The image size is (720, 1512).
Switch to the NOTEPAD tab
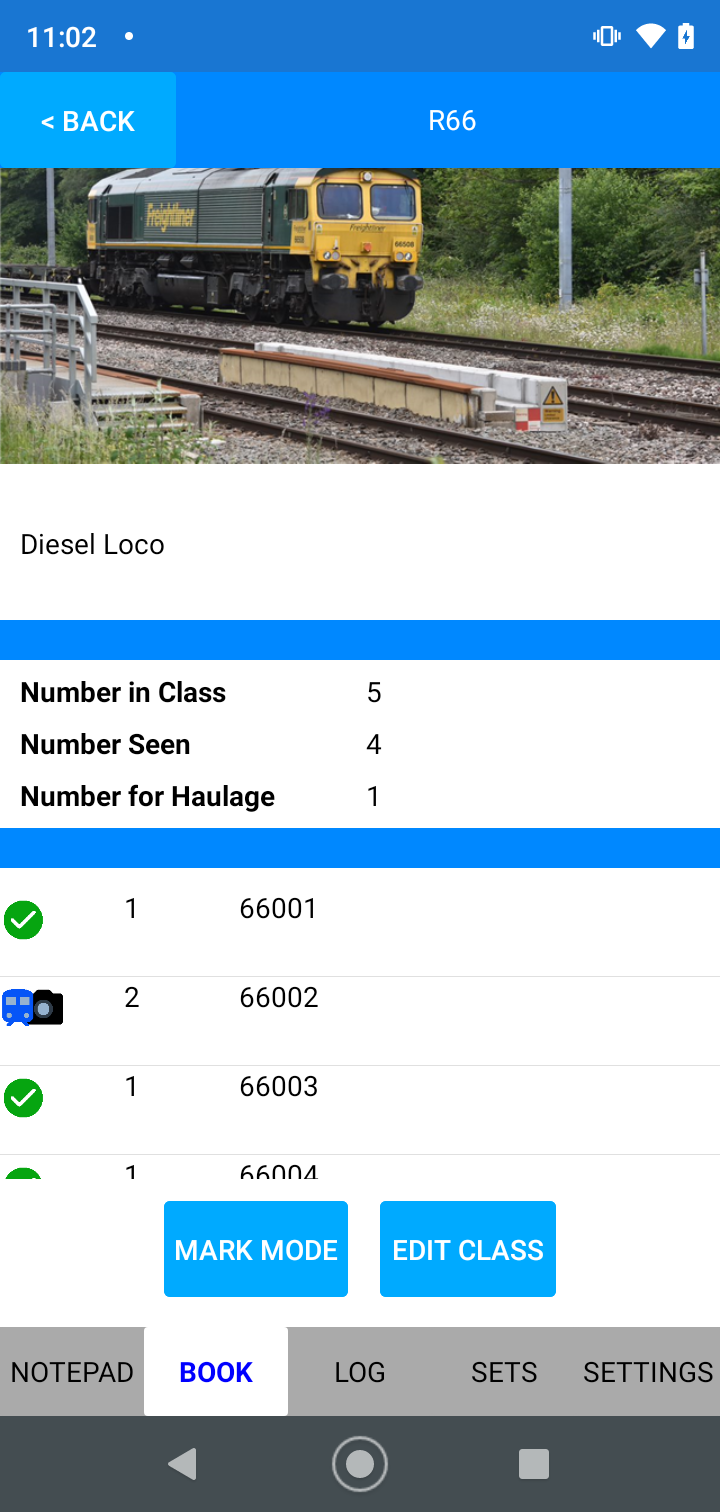click(x=71, y=1371)
